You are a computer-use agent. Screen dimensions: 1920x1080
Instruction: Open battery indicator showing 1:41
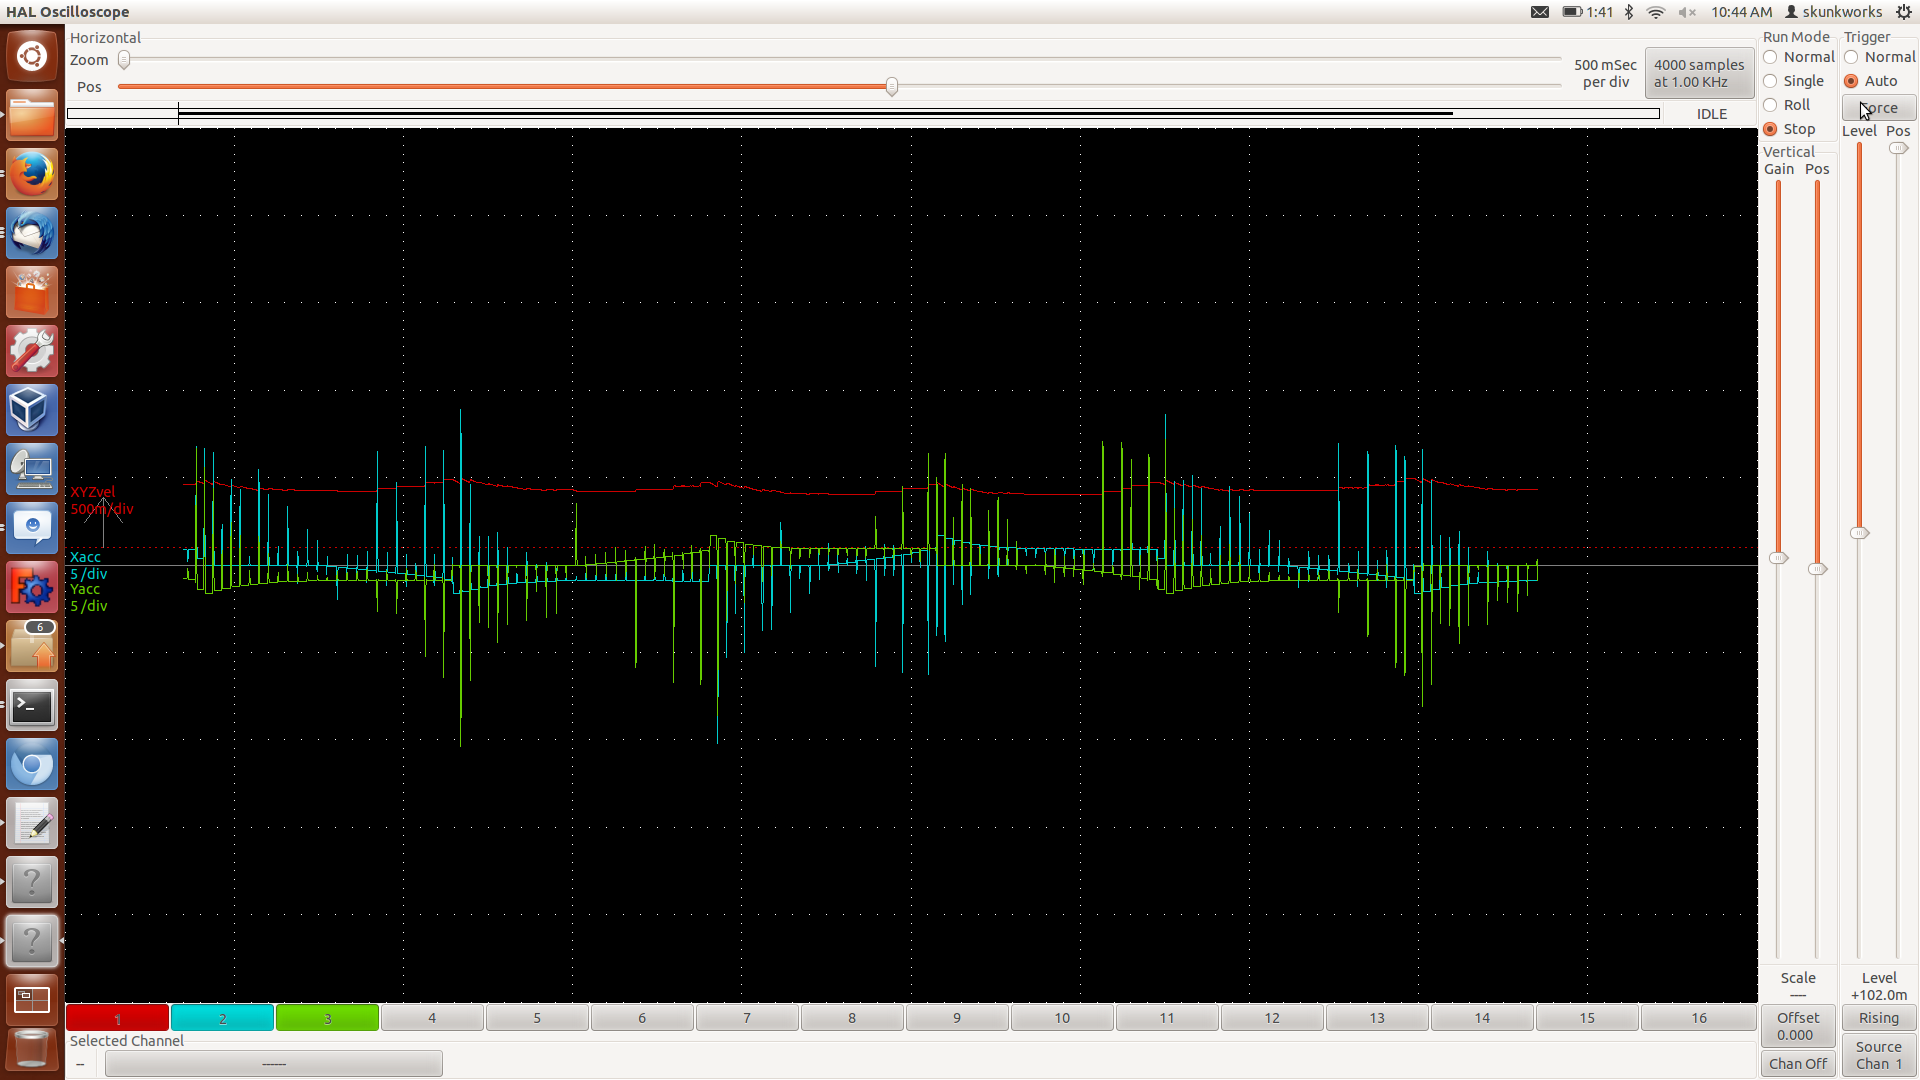click(x=1588, y=12)
